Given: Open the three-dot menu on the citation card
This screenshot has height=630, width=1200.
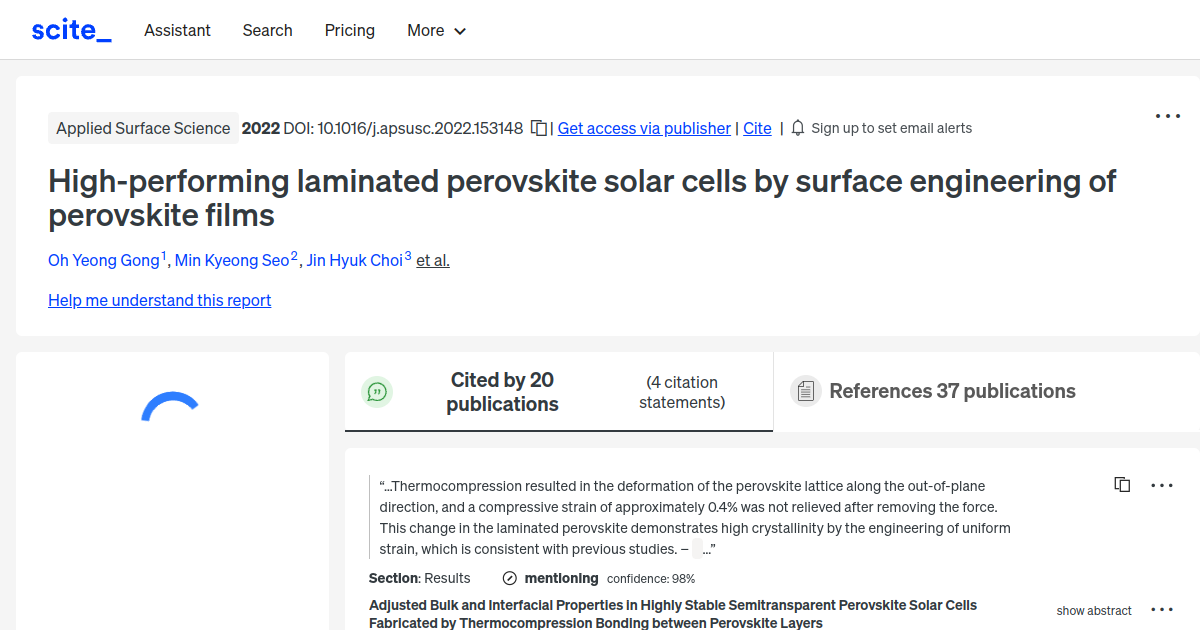Looking at the screenshot, I should [x=1162, y=484].
